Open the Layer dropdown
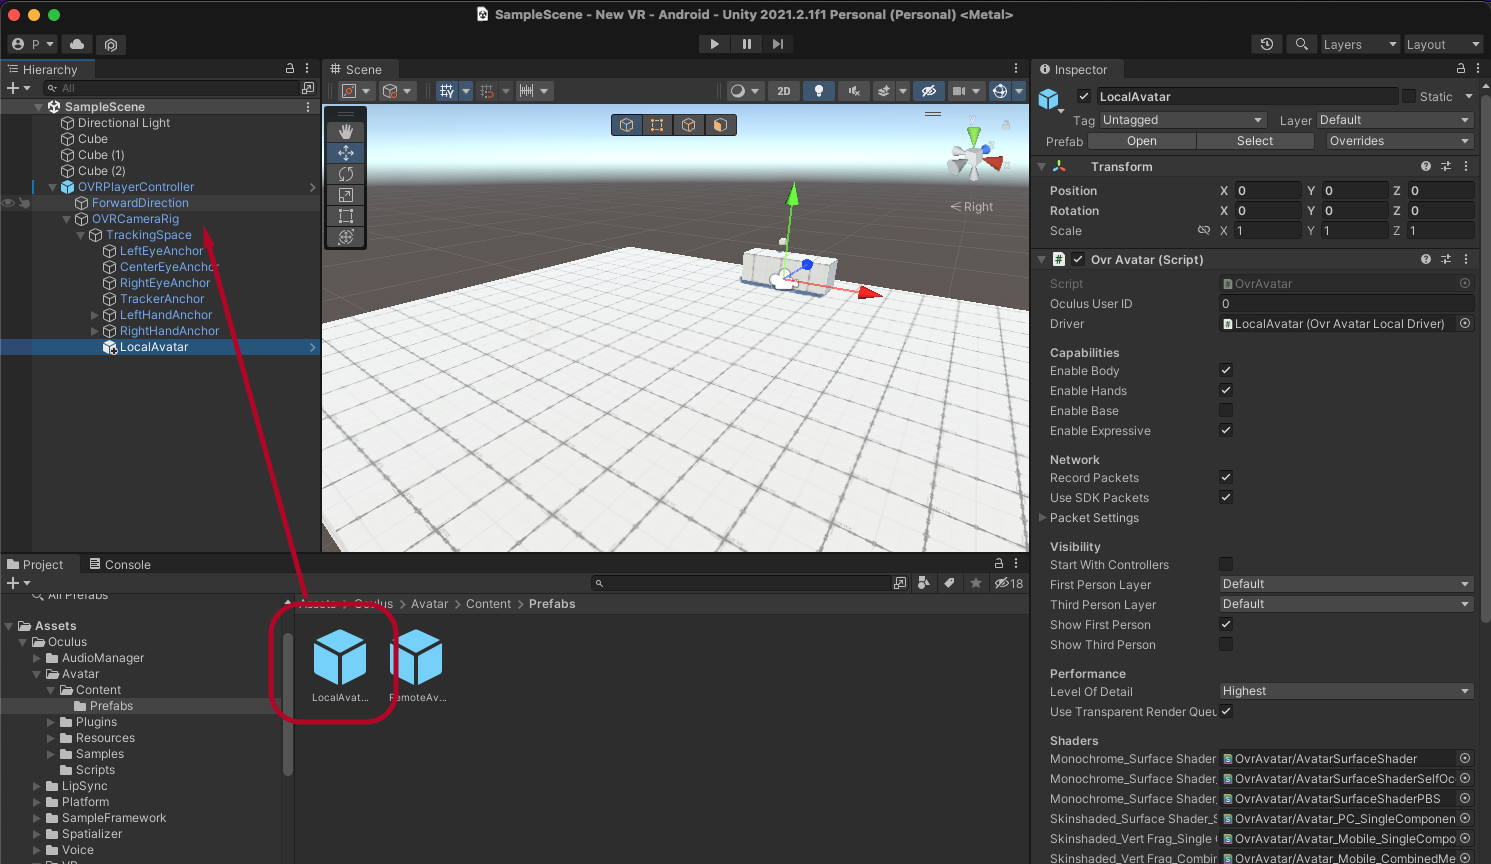 pos(1395,120)
